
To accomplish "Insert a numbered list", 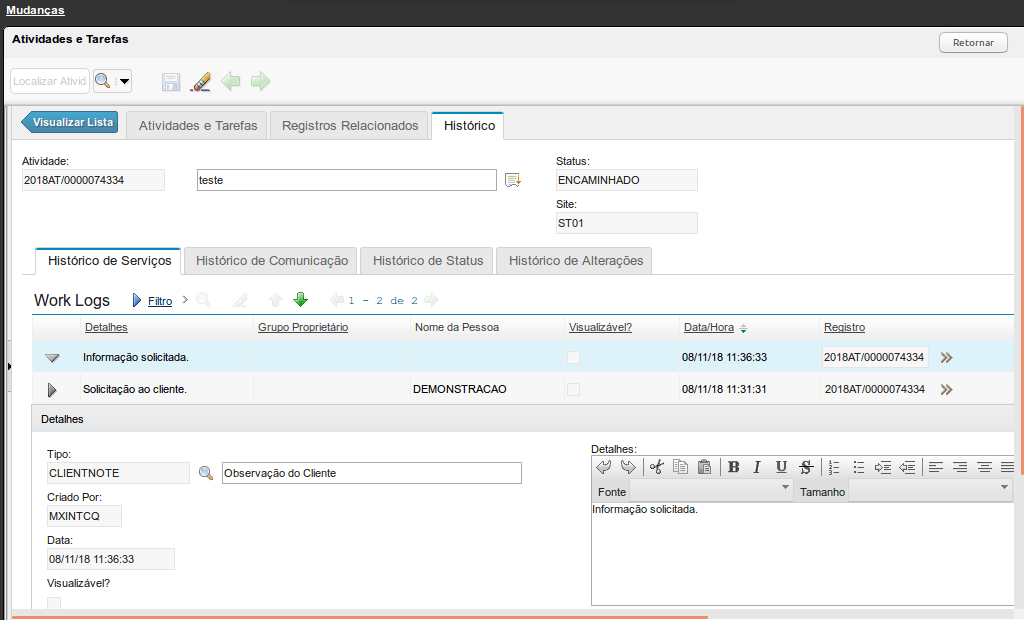I will coord(834,467).
